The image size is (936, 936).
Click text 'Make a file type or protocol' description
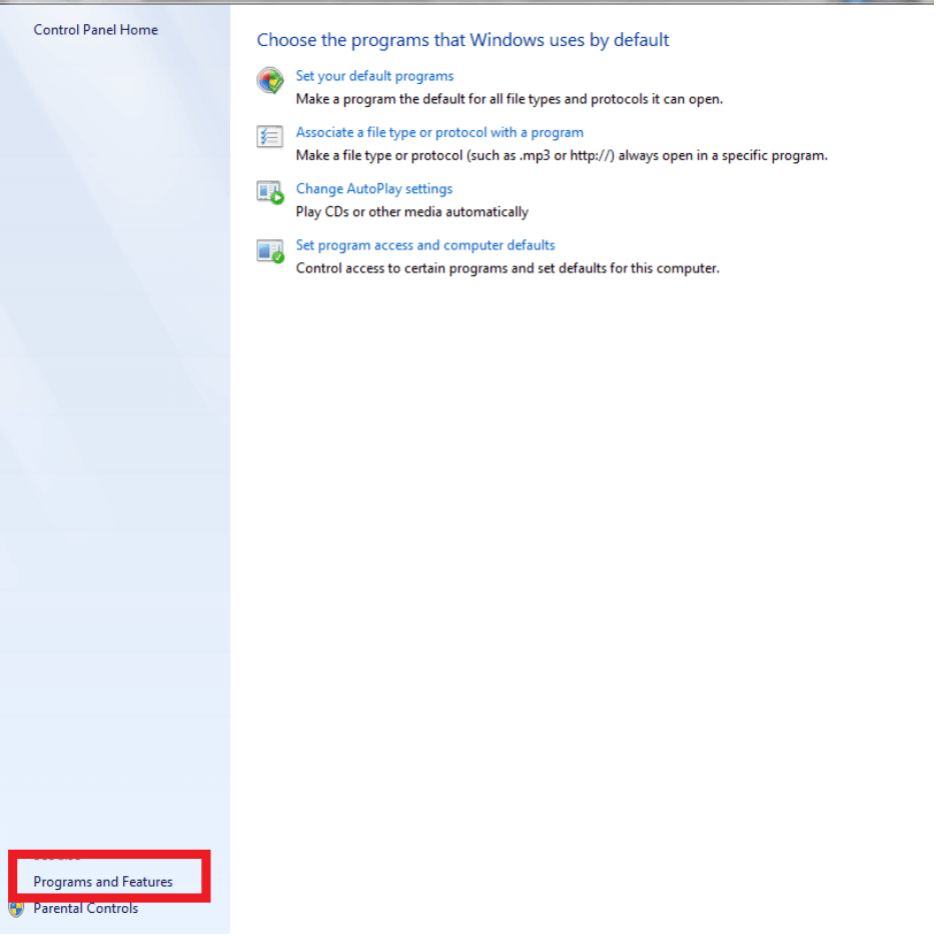pyautogui.click(x=562, y=155)
